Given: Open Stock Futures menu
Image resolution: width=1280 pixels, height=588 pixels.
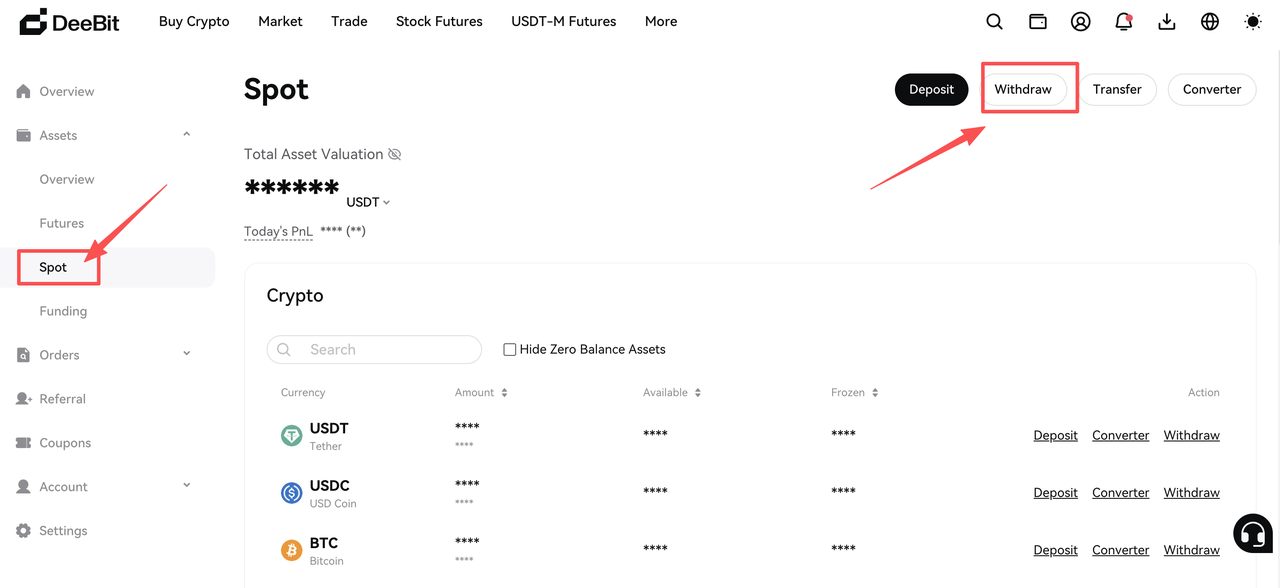Looking at the screenshot, I should tap(439, 21).
